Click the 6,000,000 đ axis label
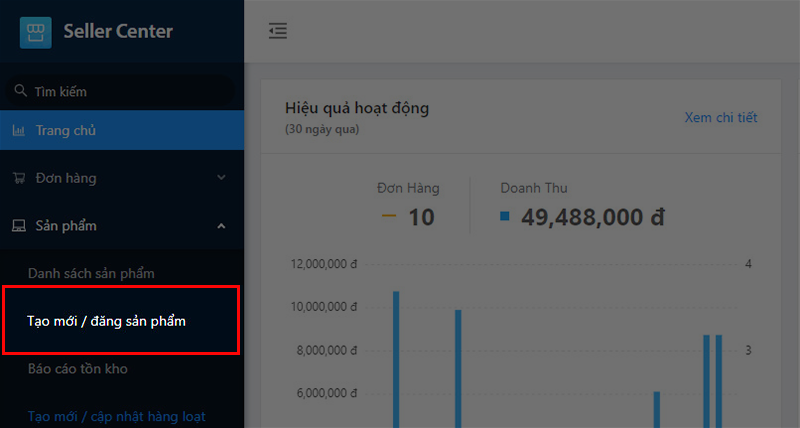 click(x=327, y=393)
